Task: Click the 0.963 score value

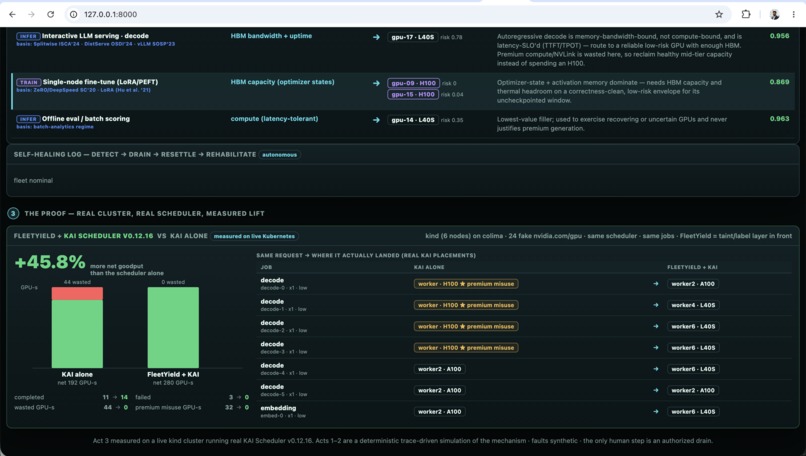Action: 779,119
